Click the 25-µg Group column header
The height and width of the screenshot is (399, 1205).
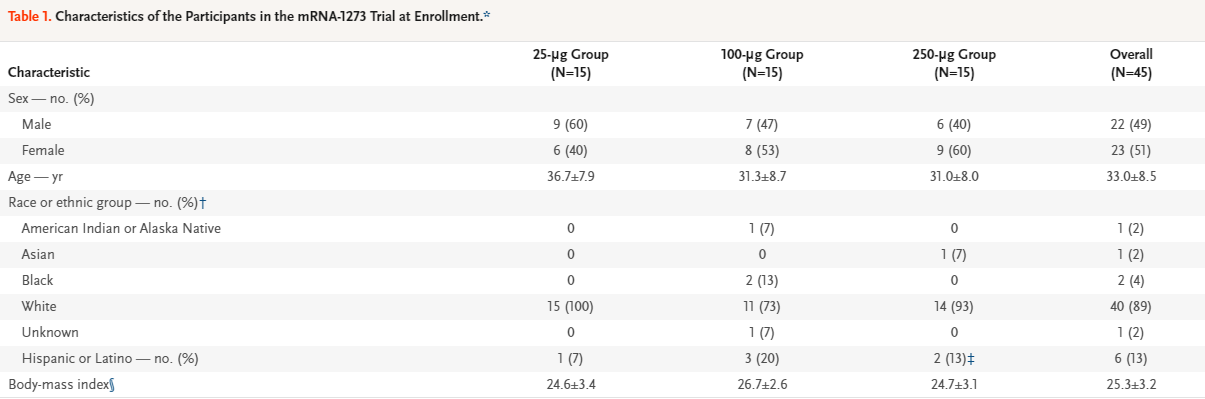tap(571, 63)
